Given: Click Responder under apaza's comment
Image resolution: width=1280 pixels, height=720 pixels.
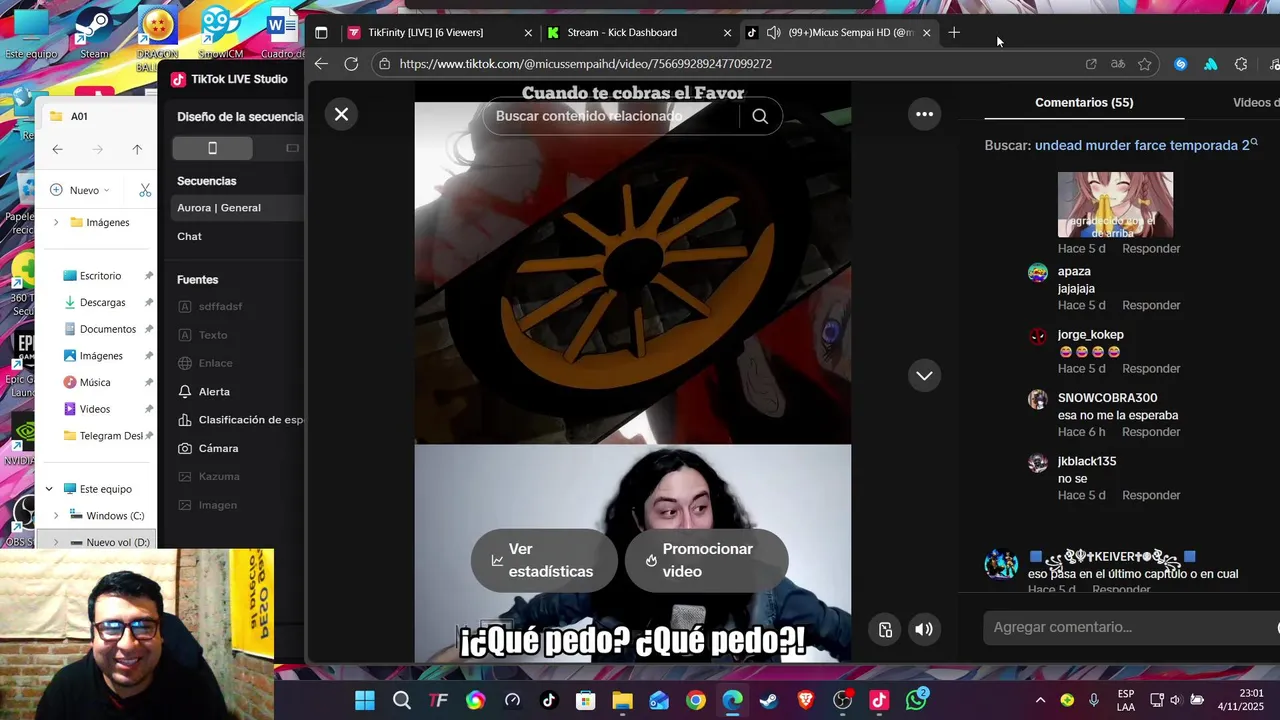Looking at the screenshot, I should point(1151,305).
